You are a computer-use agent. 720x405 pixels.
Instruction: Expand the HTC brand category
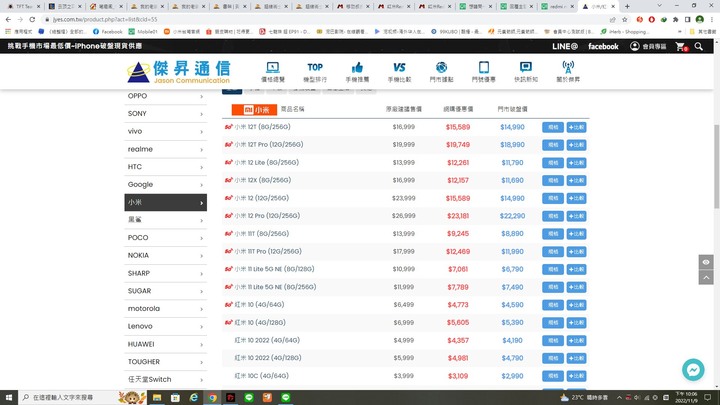tap(165, 167)
